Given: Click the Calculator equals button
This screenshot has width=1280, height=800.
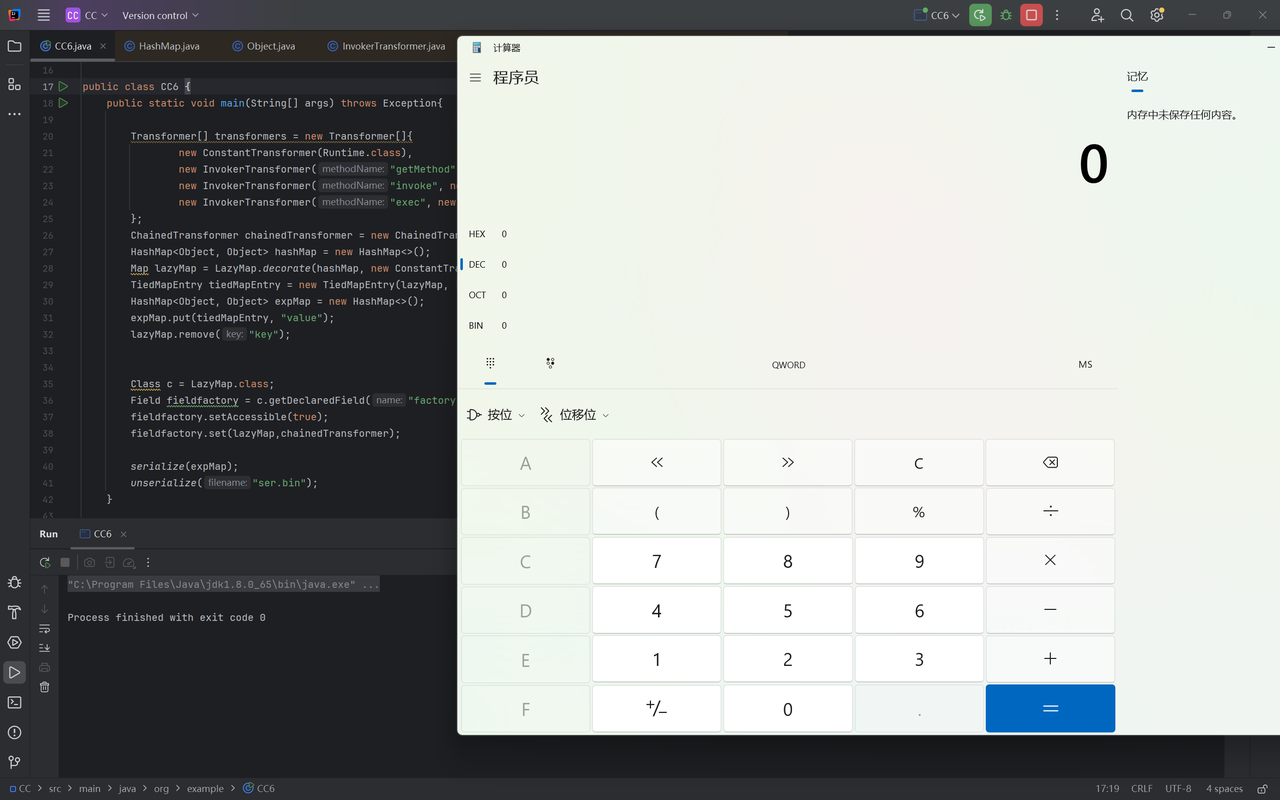Looking at the screenshot, I should coord(1050,708).
